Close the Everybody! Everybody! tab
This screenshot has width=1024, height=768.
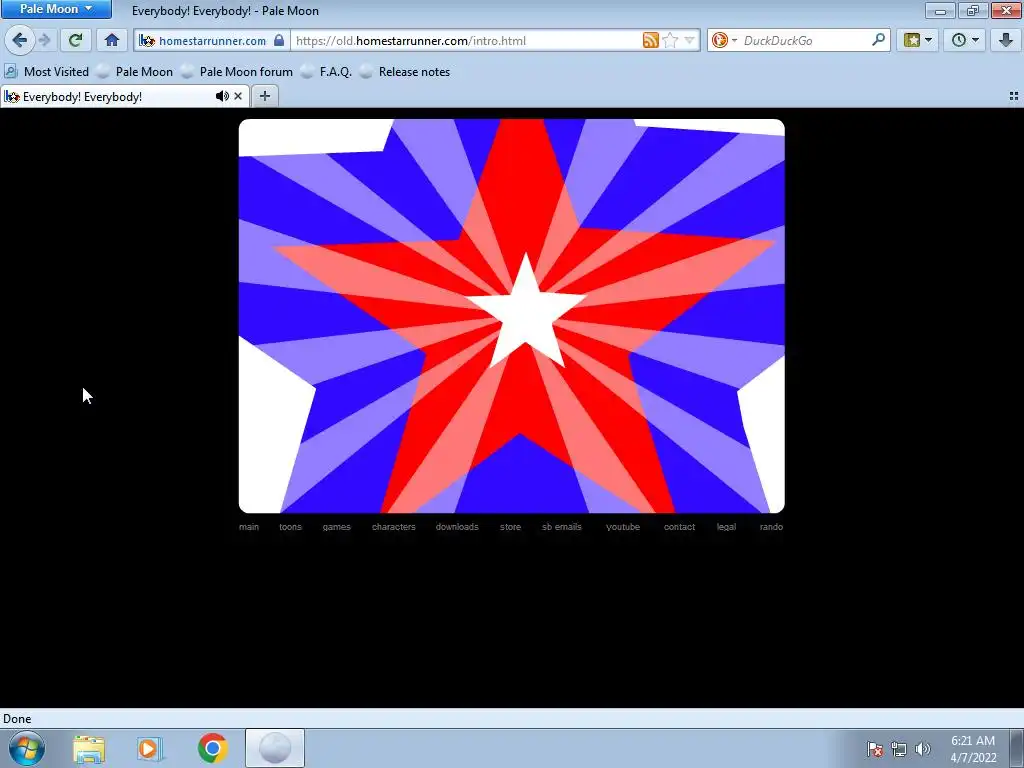click(238, 96)
